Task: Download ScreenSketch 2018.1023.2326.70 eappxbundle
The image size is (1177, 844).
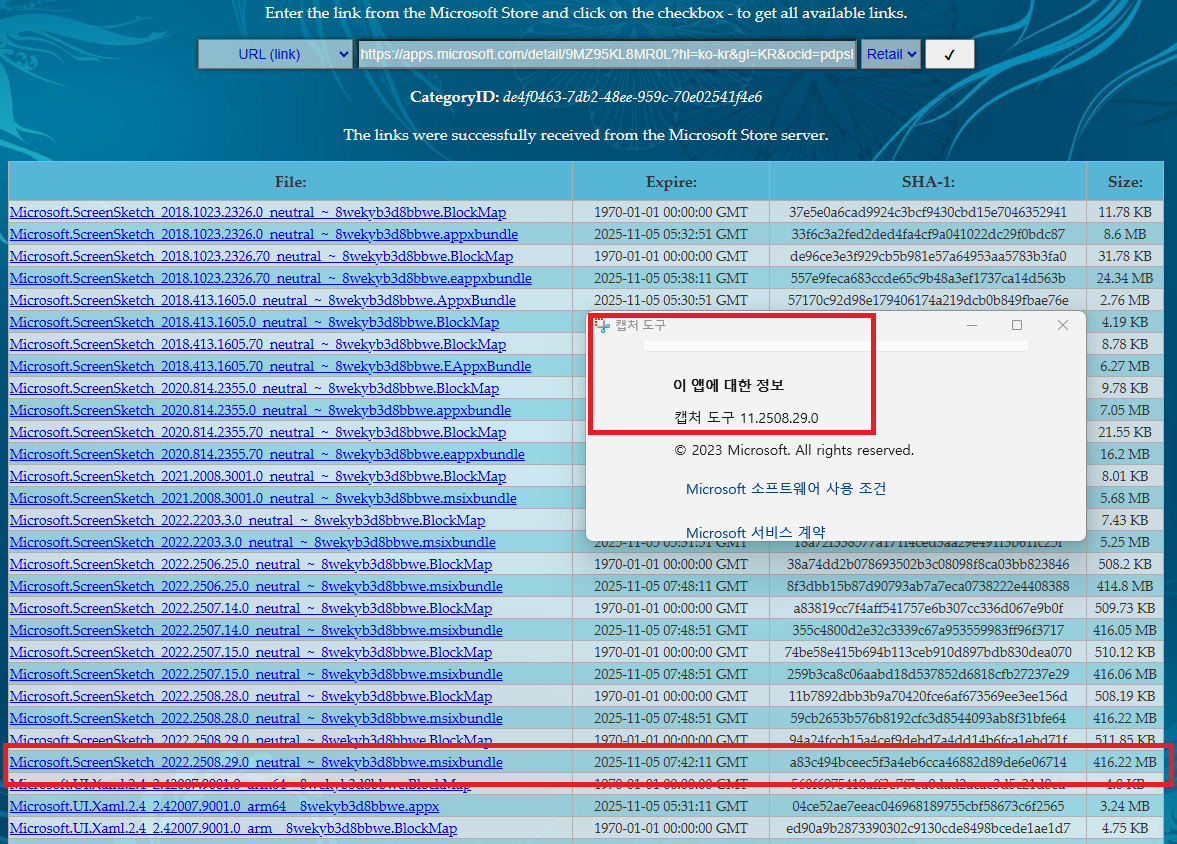Action: coord(270,279)
